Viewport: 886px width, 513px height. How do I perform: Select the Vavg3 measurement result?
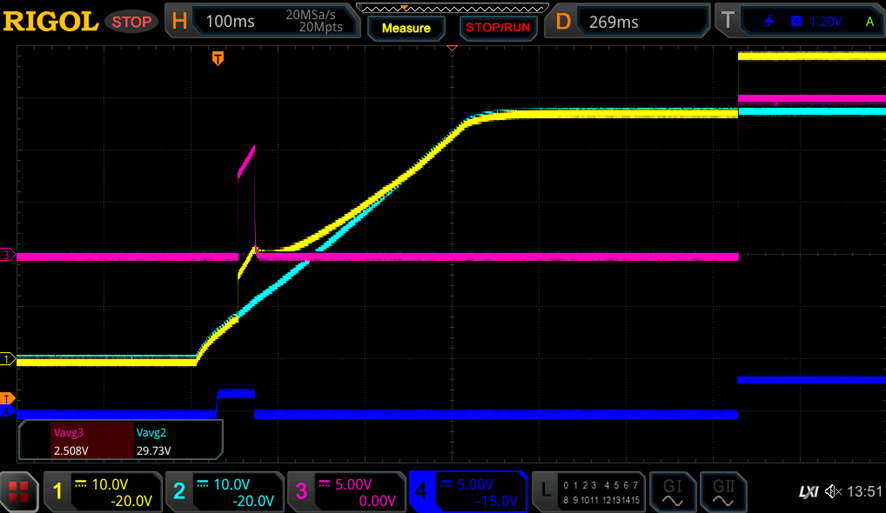(92, 441)
